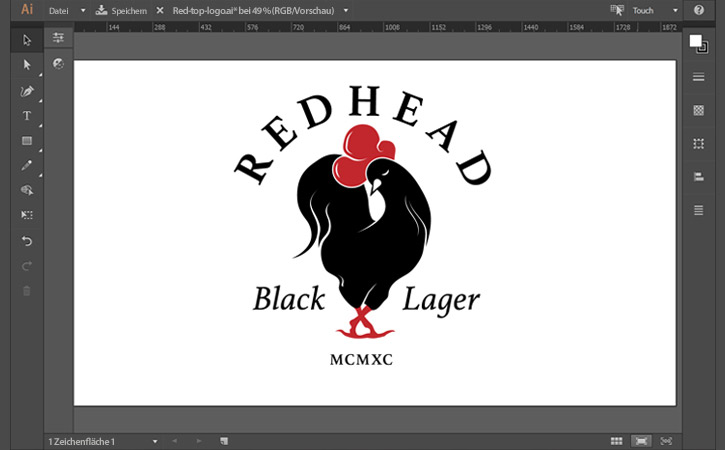The image size is (725, 450).
Task: Open the Datei menu
Action: [x=59, y=11]
